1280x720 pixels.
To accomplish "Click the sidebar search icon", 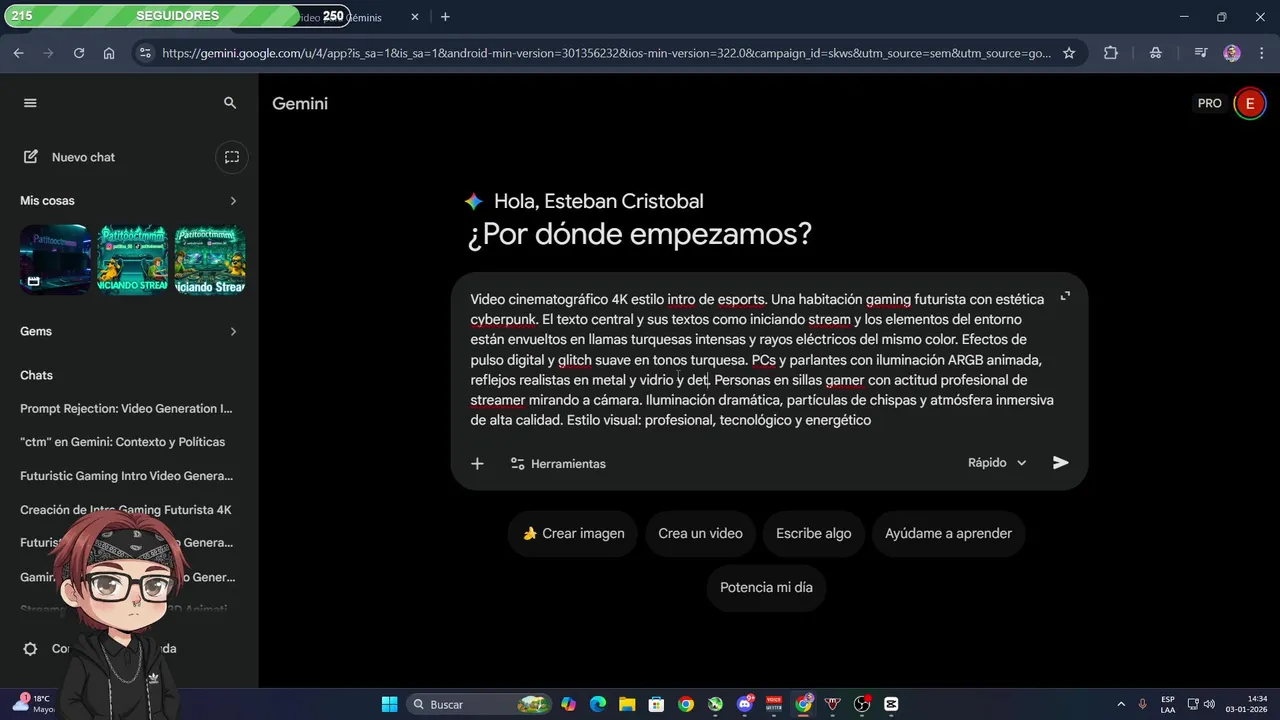I will 230,103.
